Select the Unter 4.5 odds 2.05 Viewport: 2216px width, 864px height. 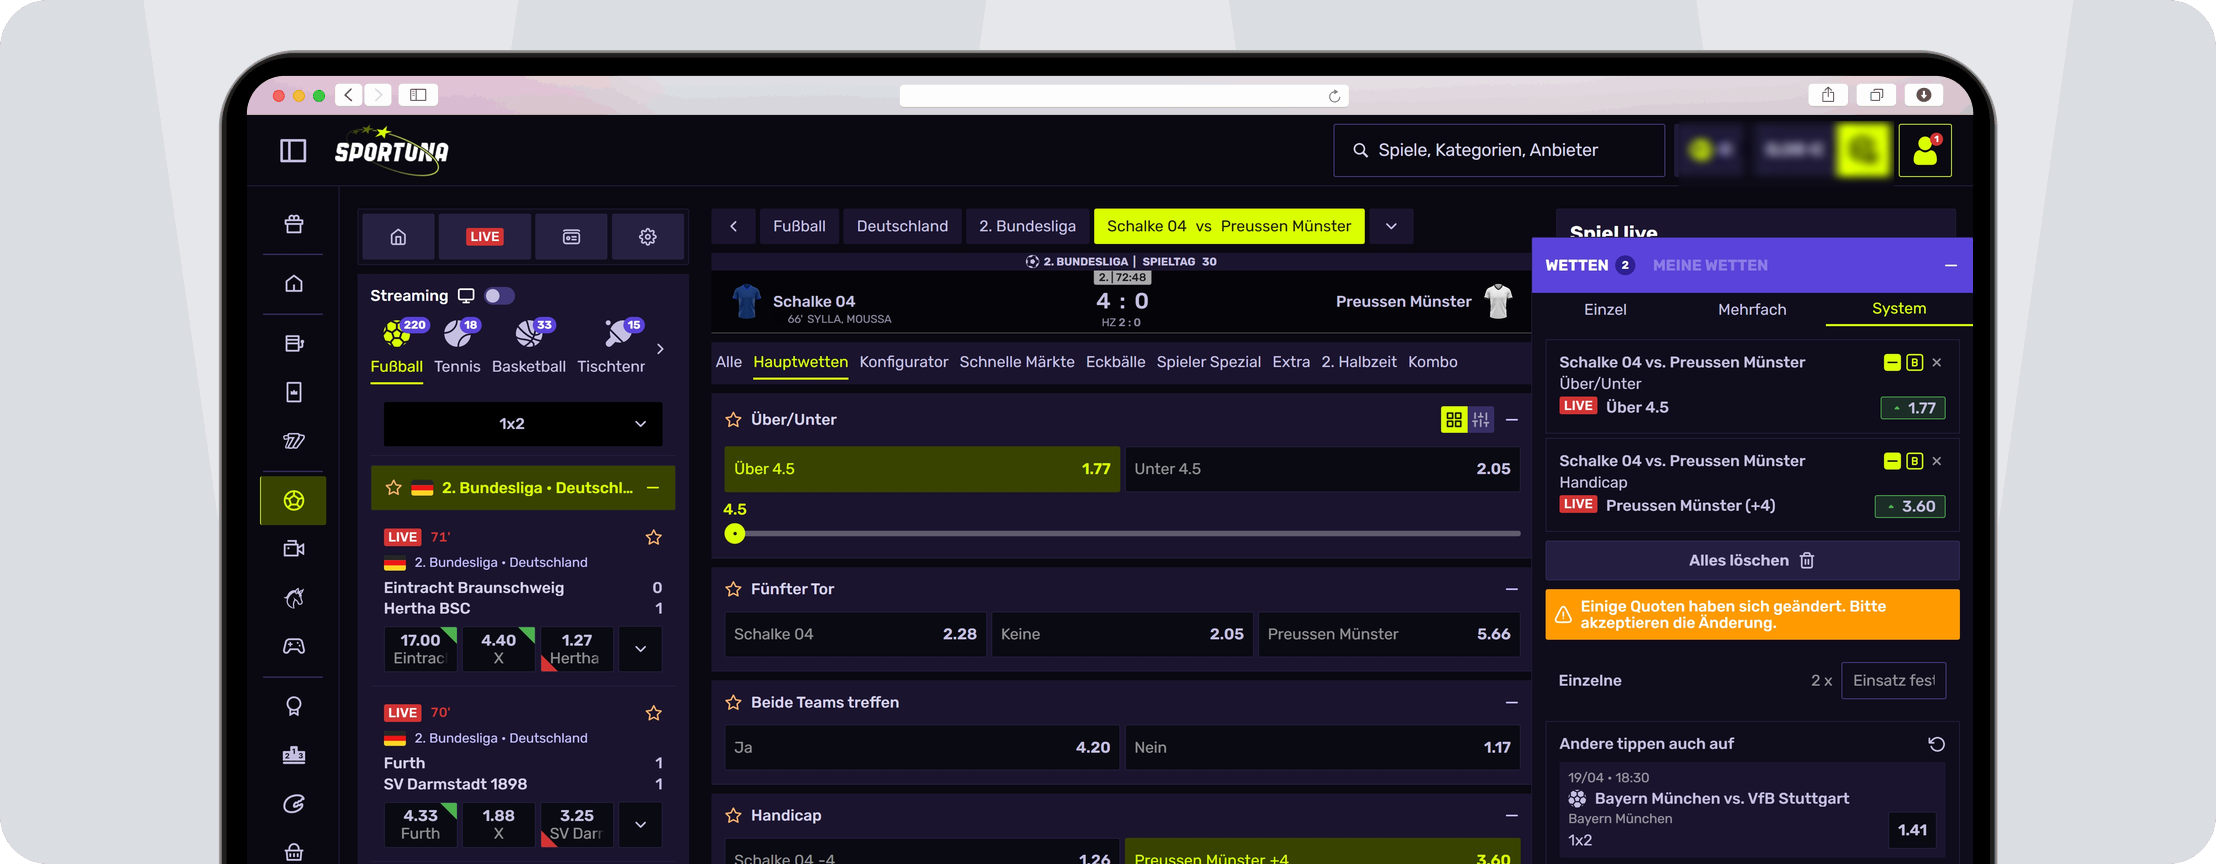pyautogui.click(x=1322, y=469)
